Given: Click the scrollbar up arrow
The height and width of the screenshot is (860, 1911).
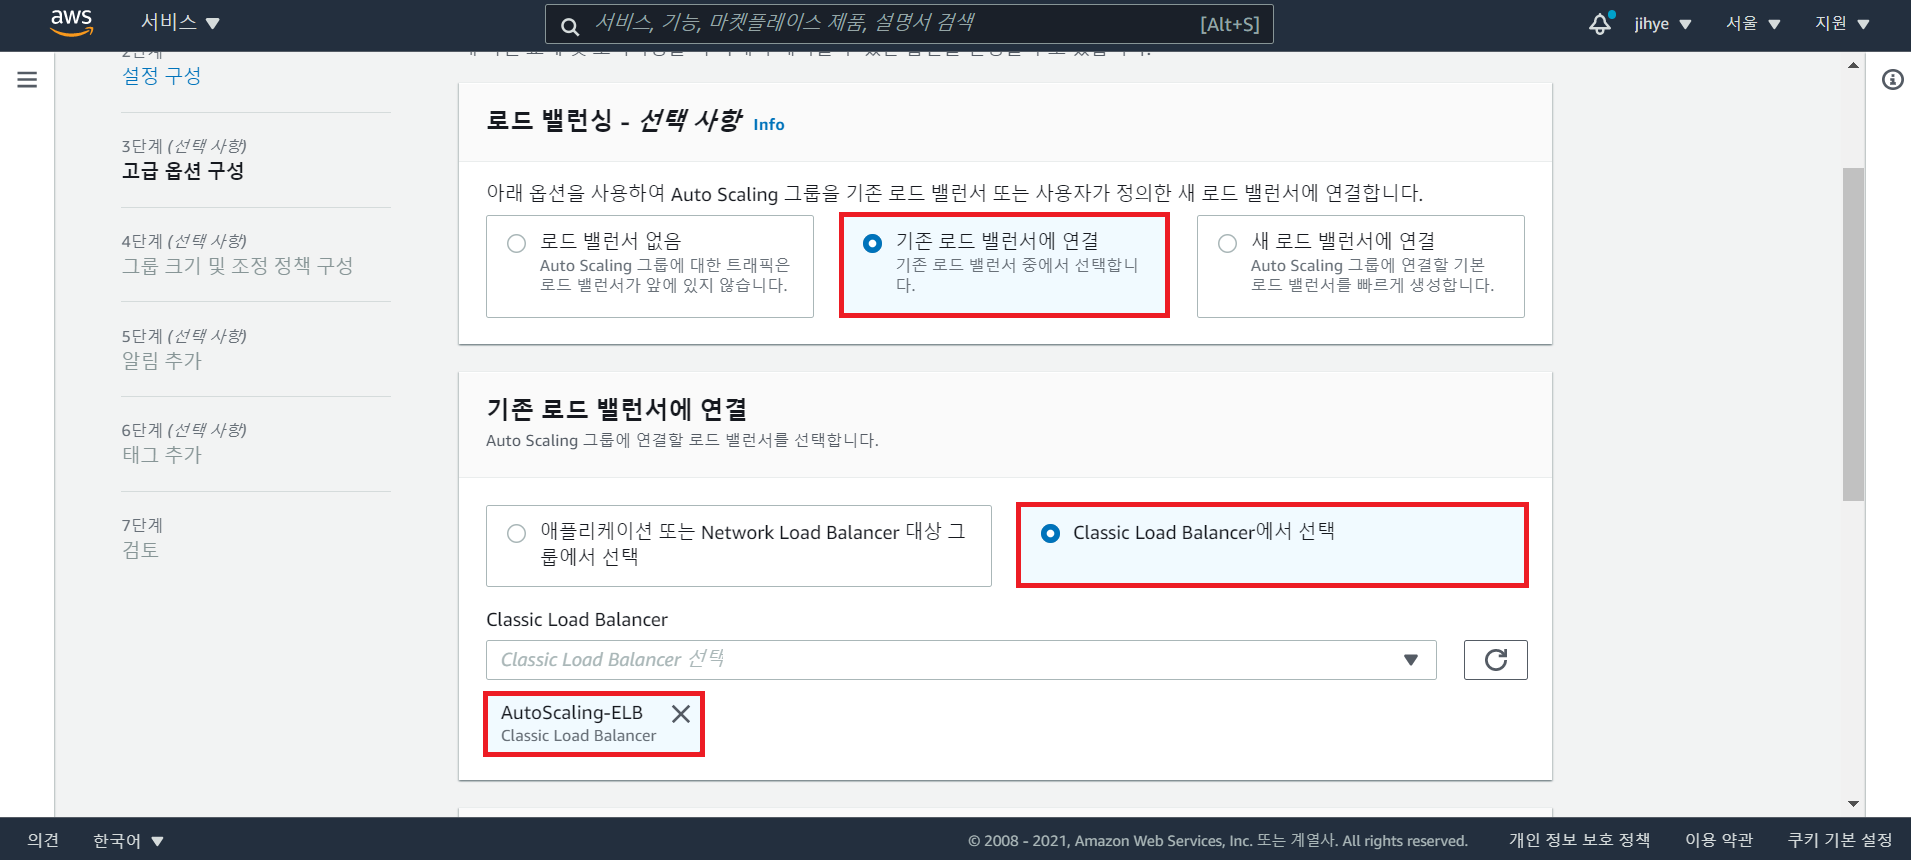Looking at the screenshot, I should [x=1853, y=65].
